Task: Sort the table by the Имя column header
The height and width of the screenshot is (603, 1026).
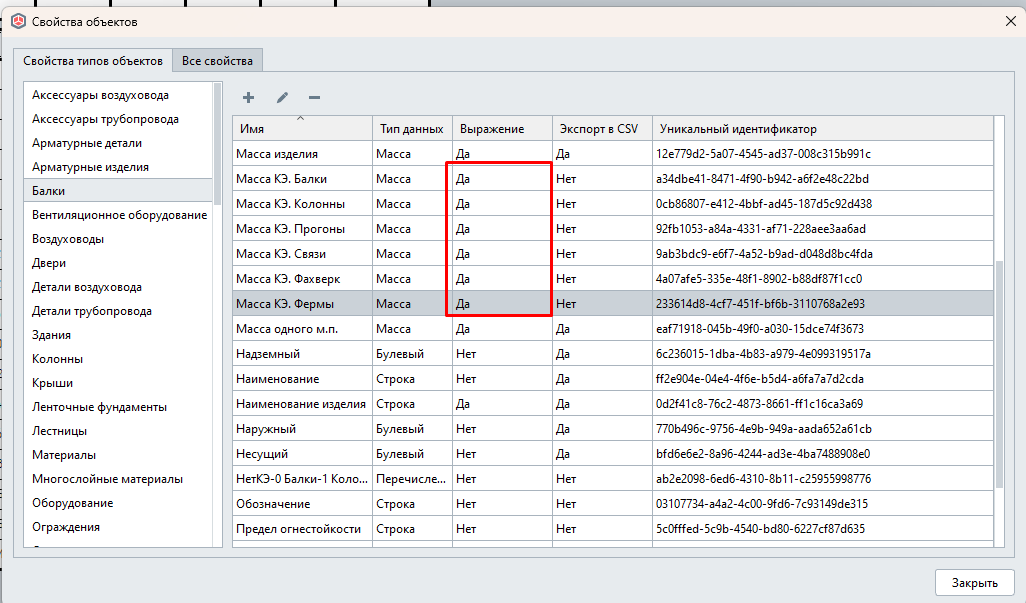Action: click(x=302, y=129)
